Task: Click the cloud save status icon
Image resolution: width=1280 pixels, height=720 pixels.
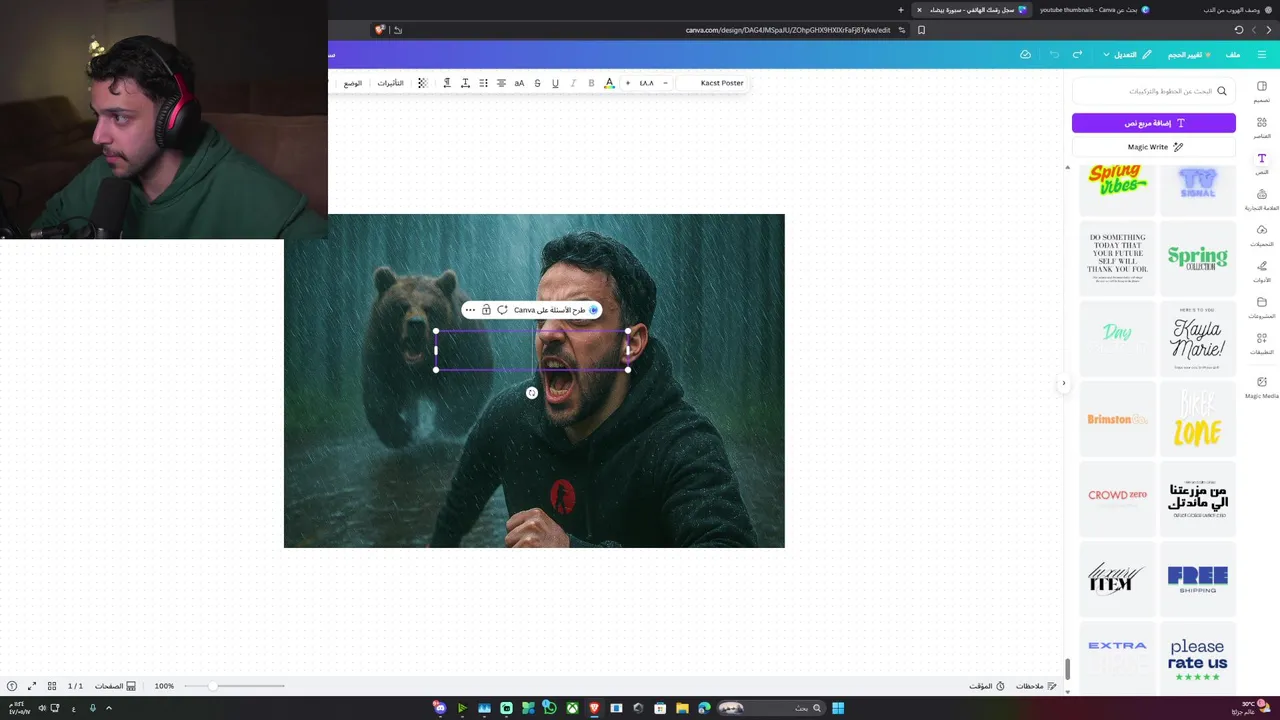Action: [x=1025, y=54]
